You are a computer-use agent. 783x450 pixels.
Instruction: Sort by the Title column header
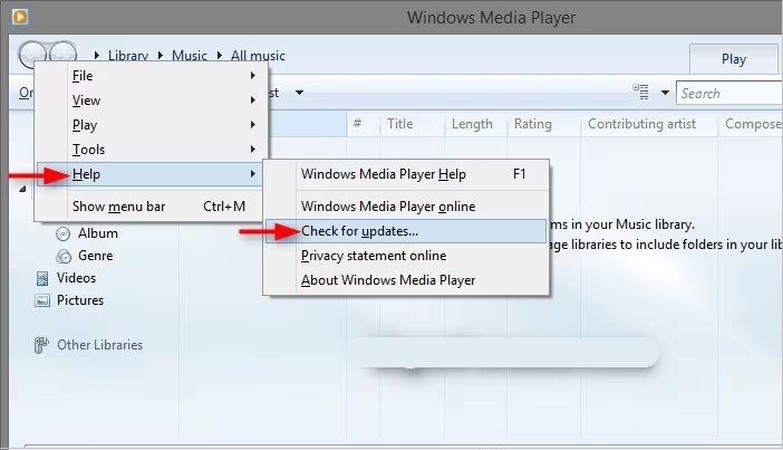(412, 124)
